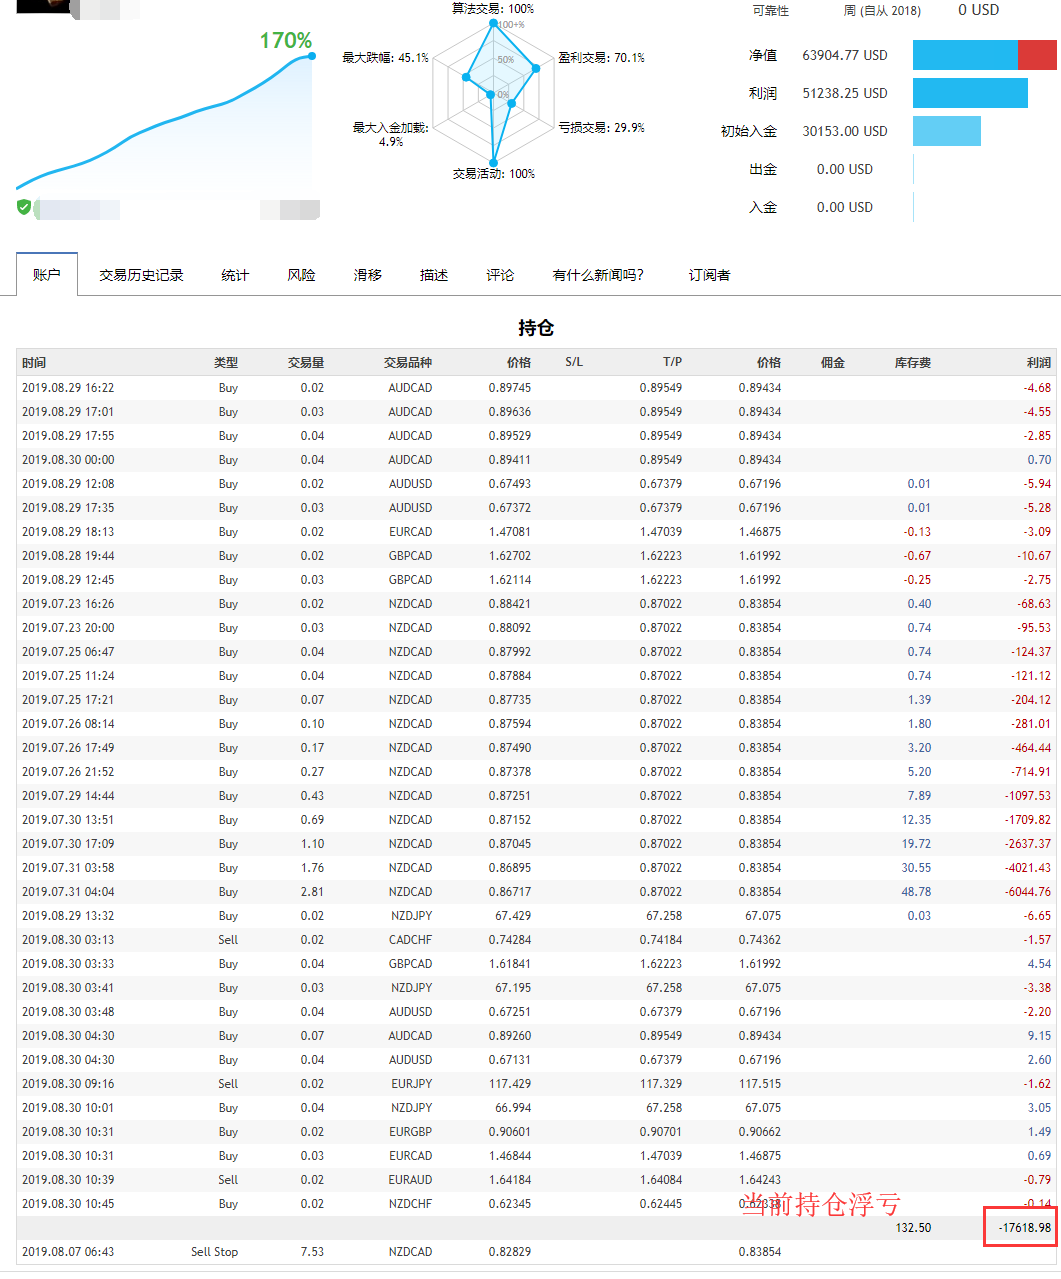
Task: Click the profile avatar thumbnail
Action: [x=42, y=6]
